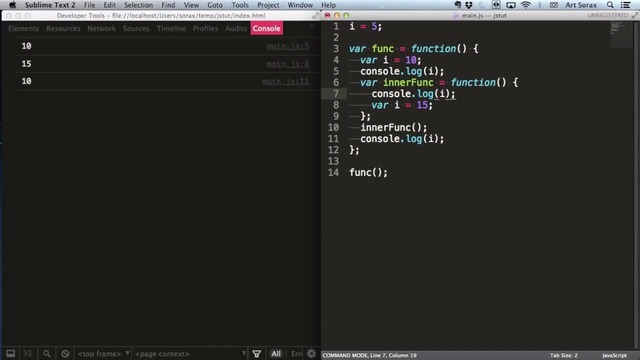Switch to the Network tab
Viewport: 640px width, 360px height.
102,29
